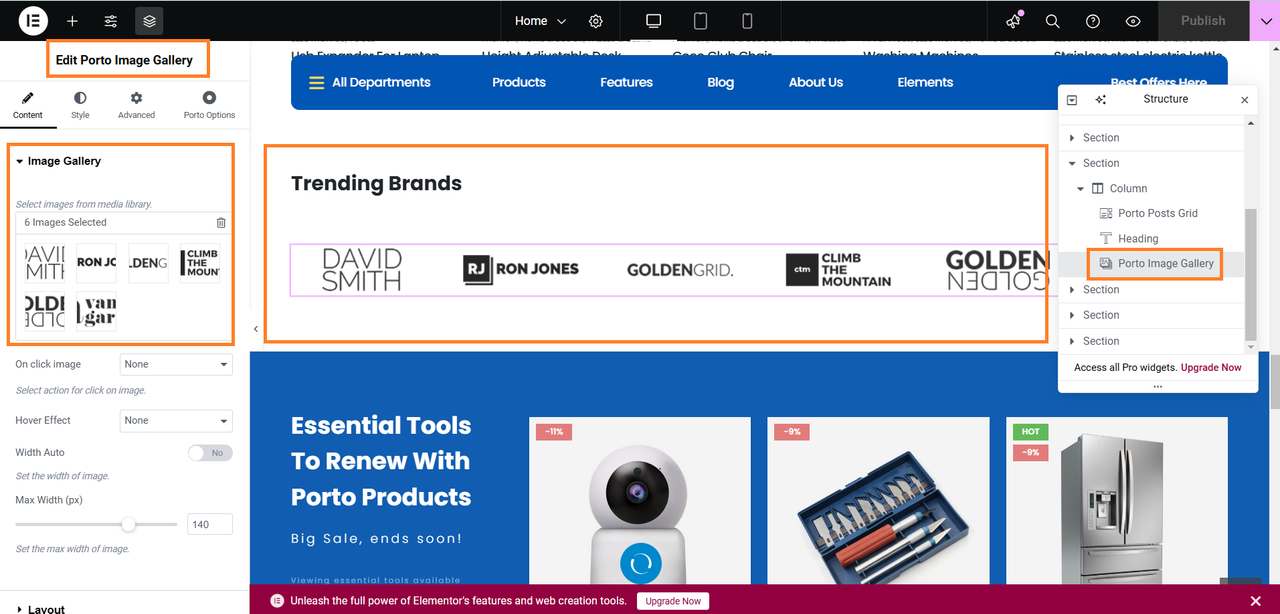This screenshot has width=1280, height=614.
Task: Open All Departments menu
Action: pos(369,83)
